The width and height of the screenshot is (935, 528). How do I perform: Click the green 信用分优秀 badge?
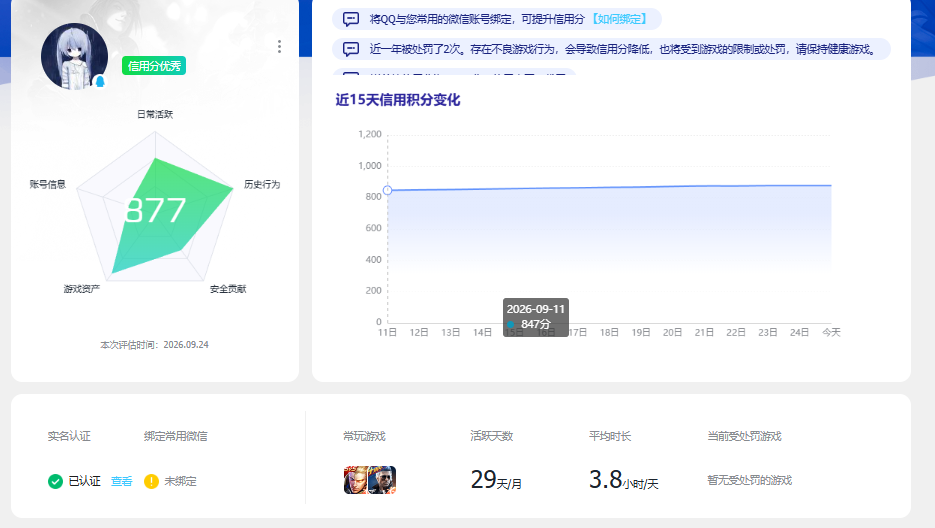[x=154, y=66]
